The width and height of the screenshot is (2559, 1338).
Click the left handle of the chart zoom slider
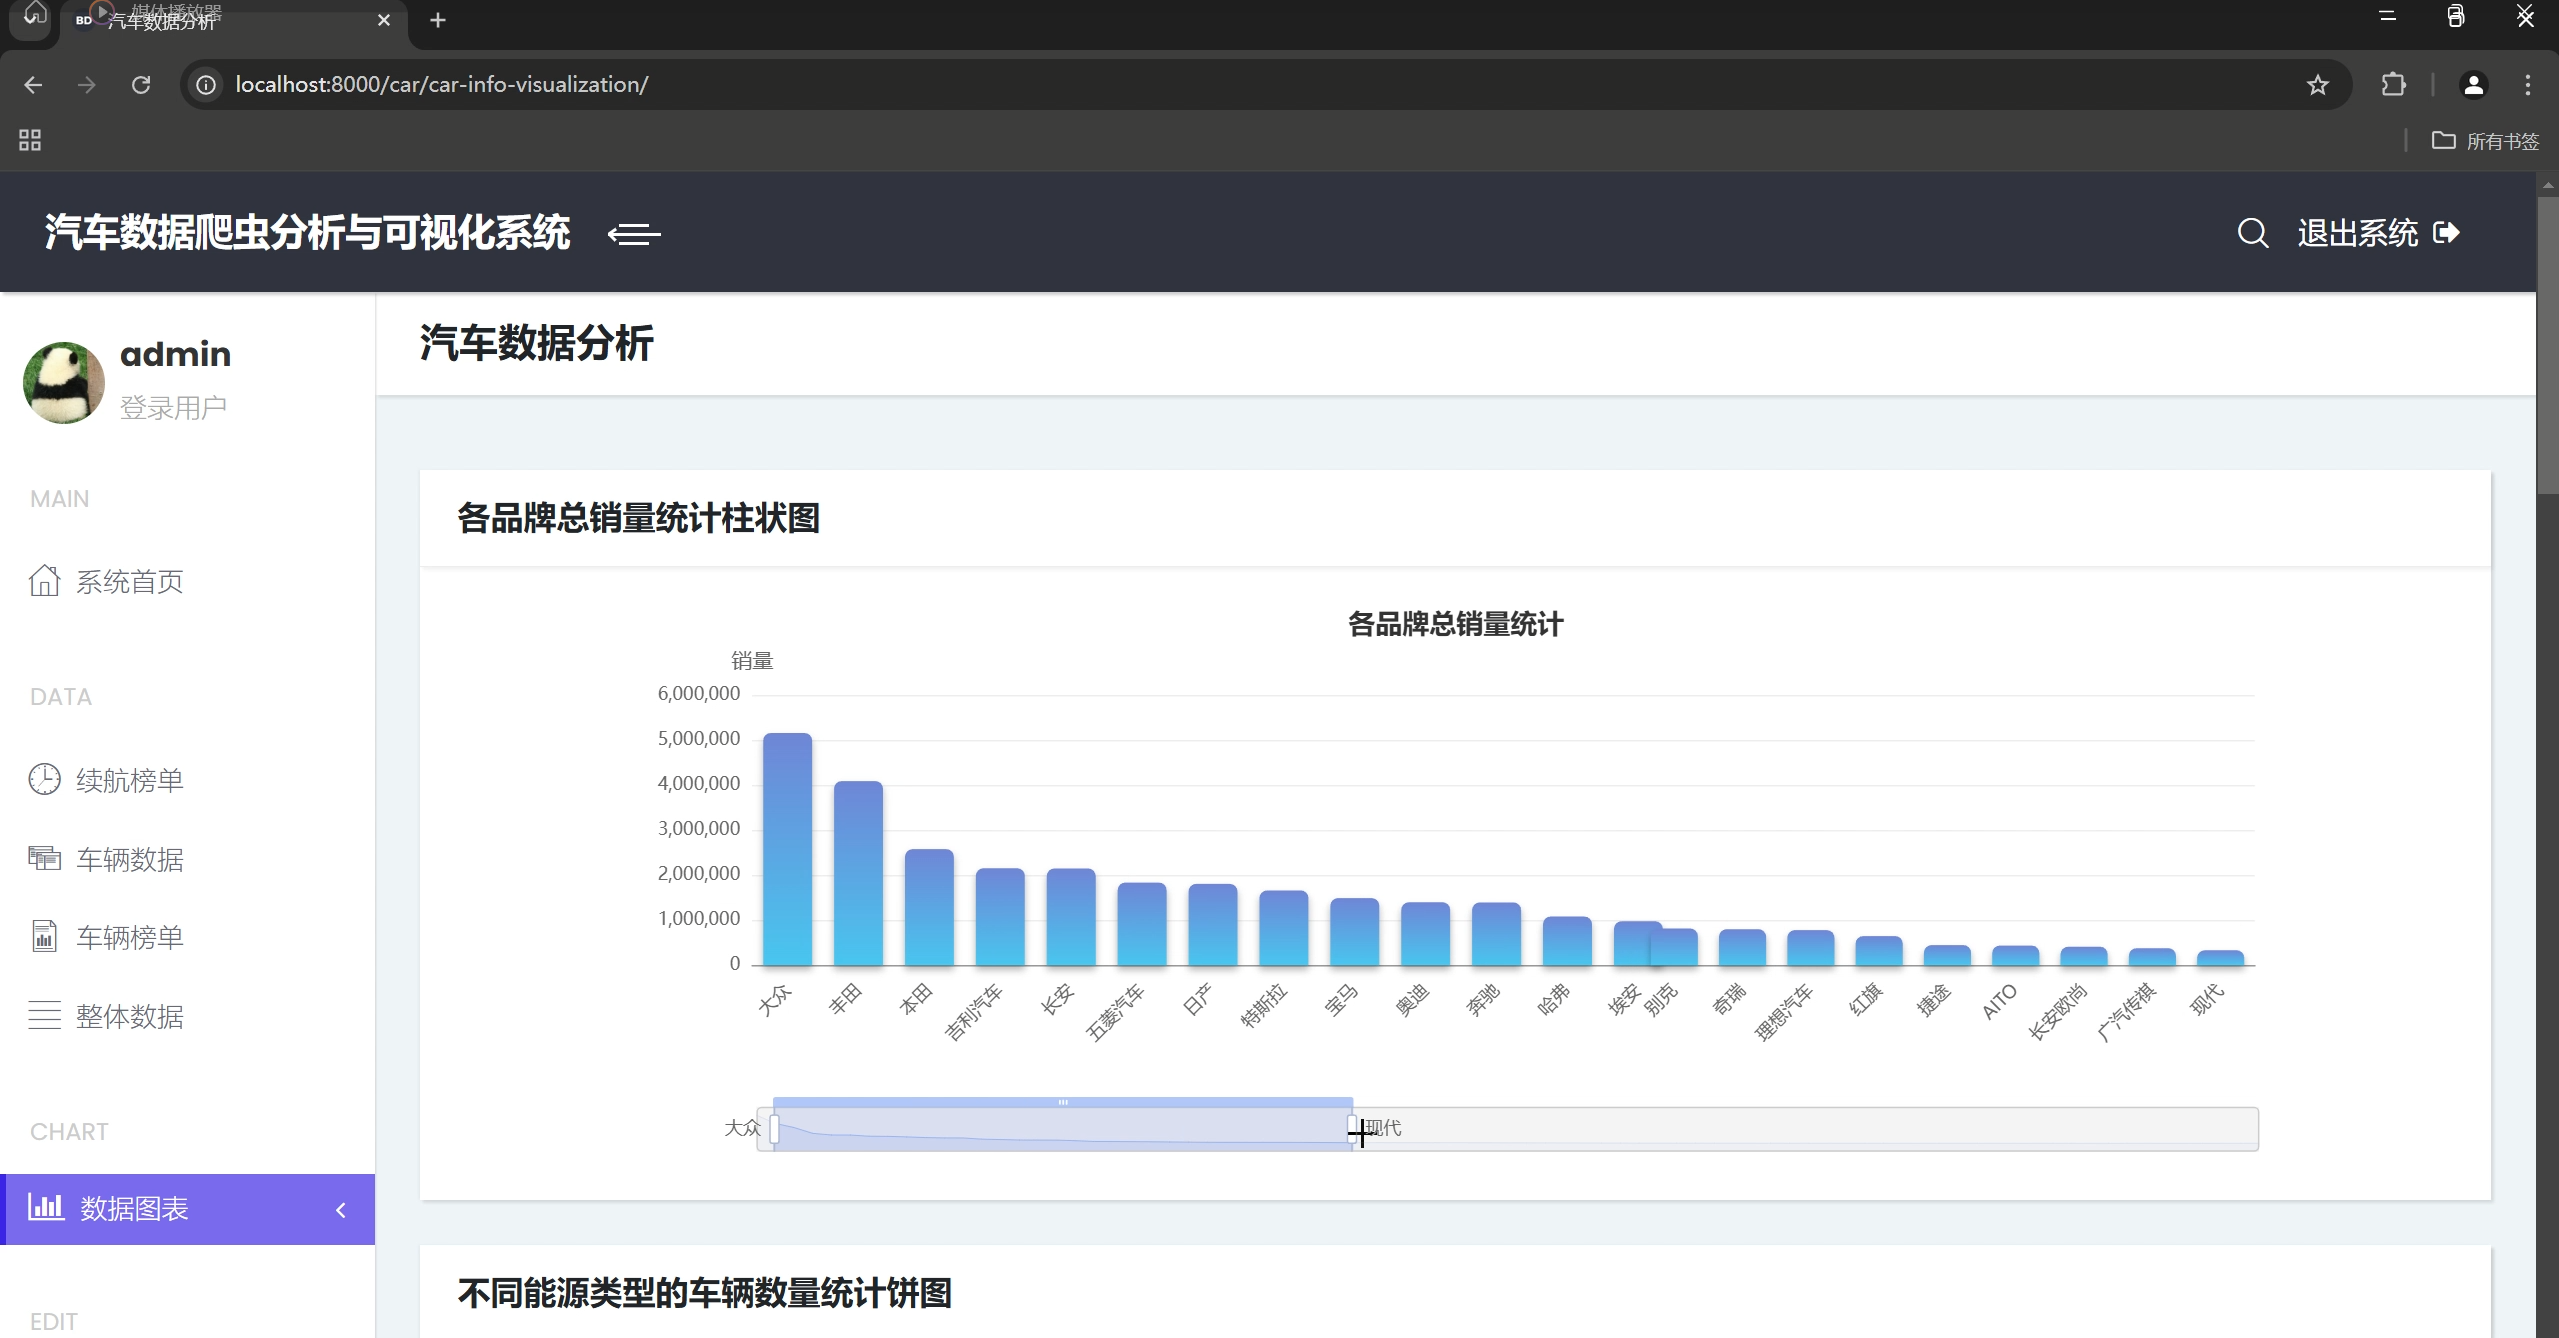pos(774,1129)
